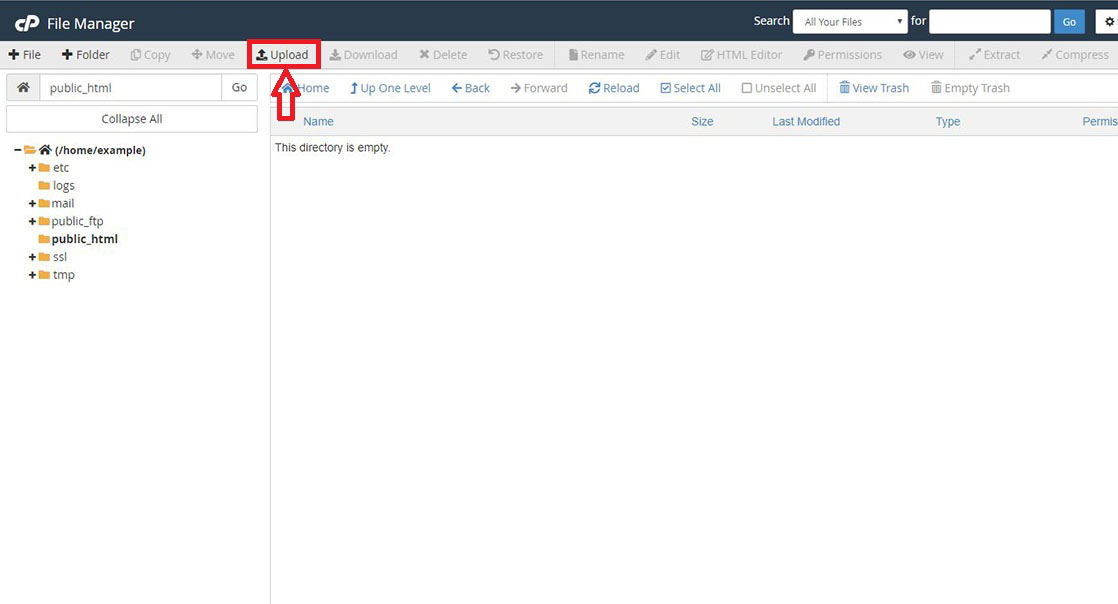Click the View toolbar button
The image size is (1118, 604).
pyautogui.click(x=923, y=55)
